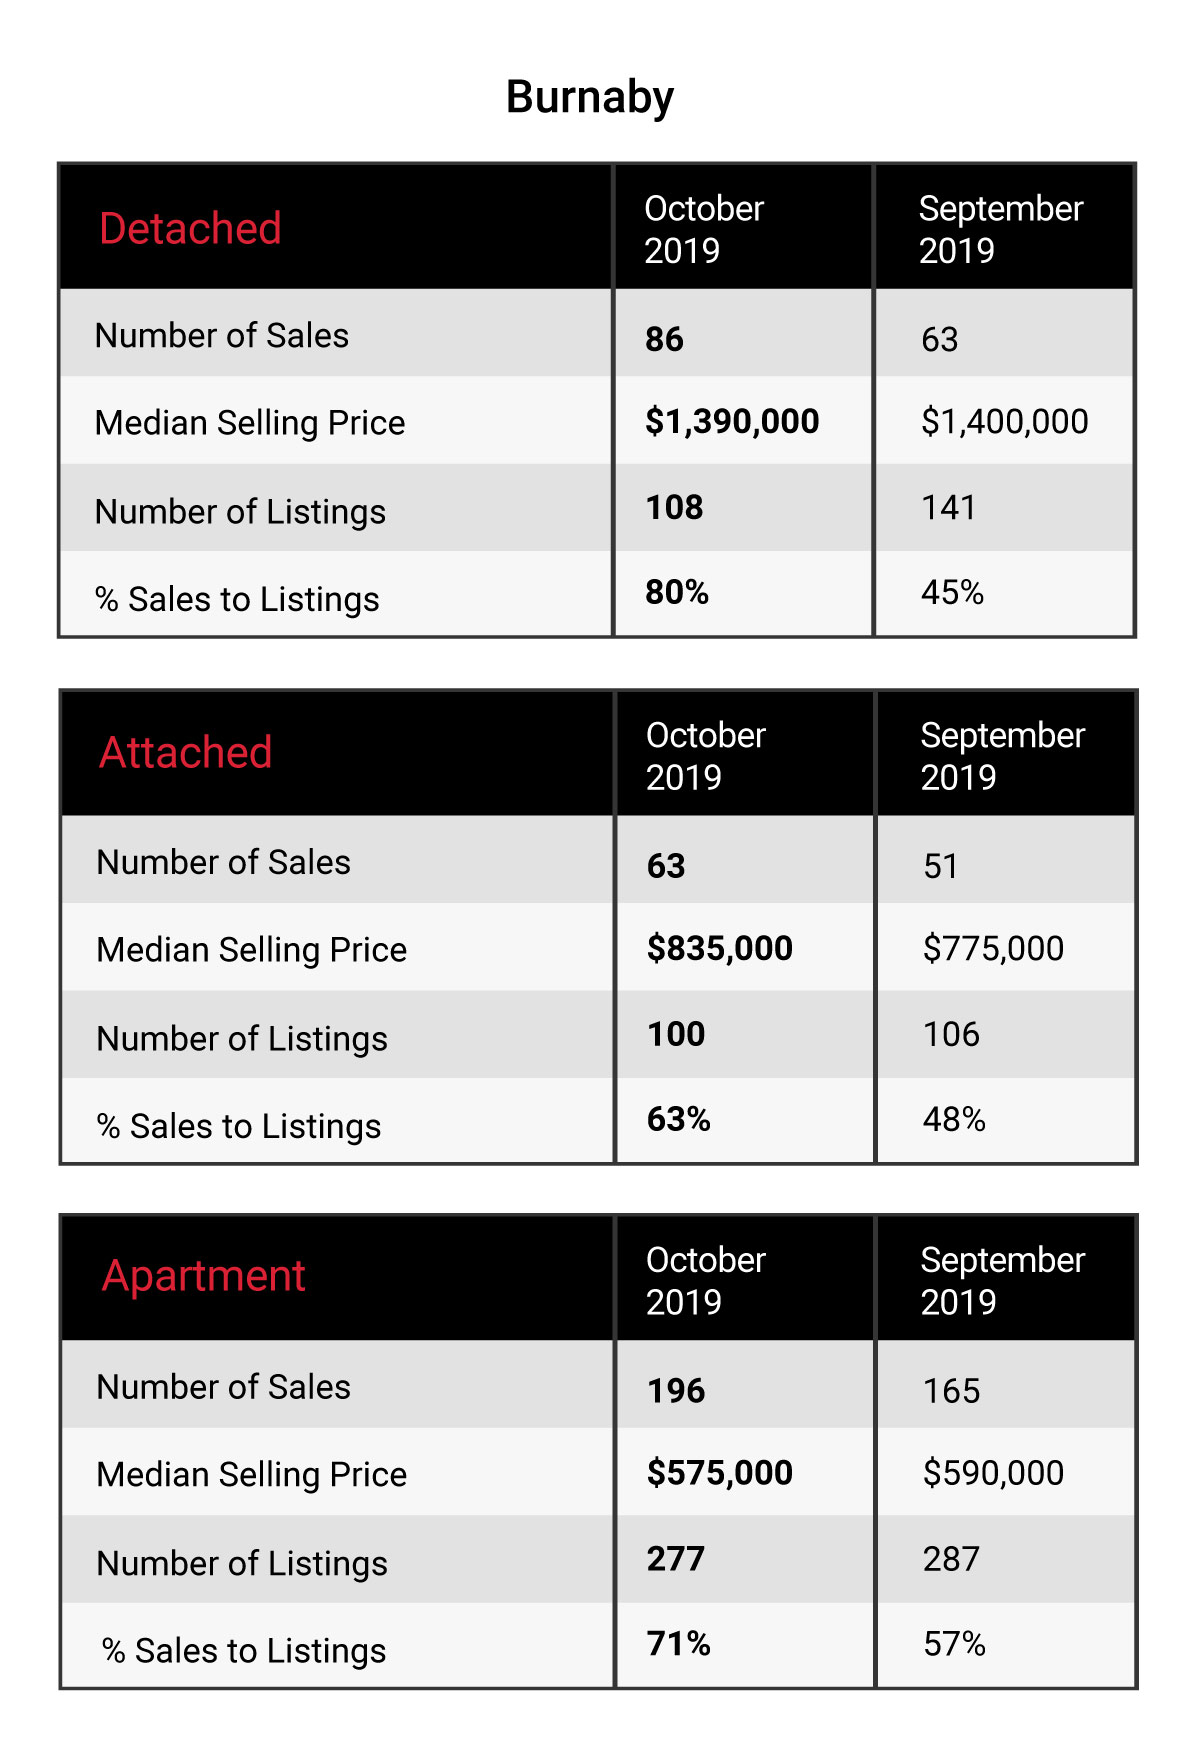Image resolution: width=1200 pixels, height=1751 pixels.
Task: Select the red Detached table header
Action: [x=190, y=228]
